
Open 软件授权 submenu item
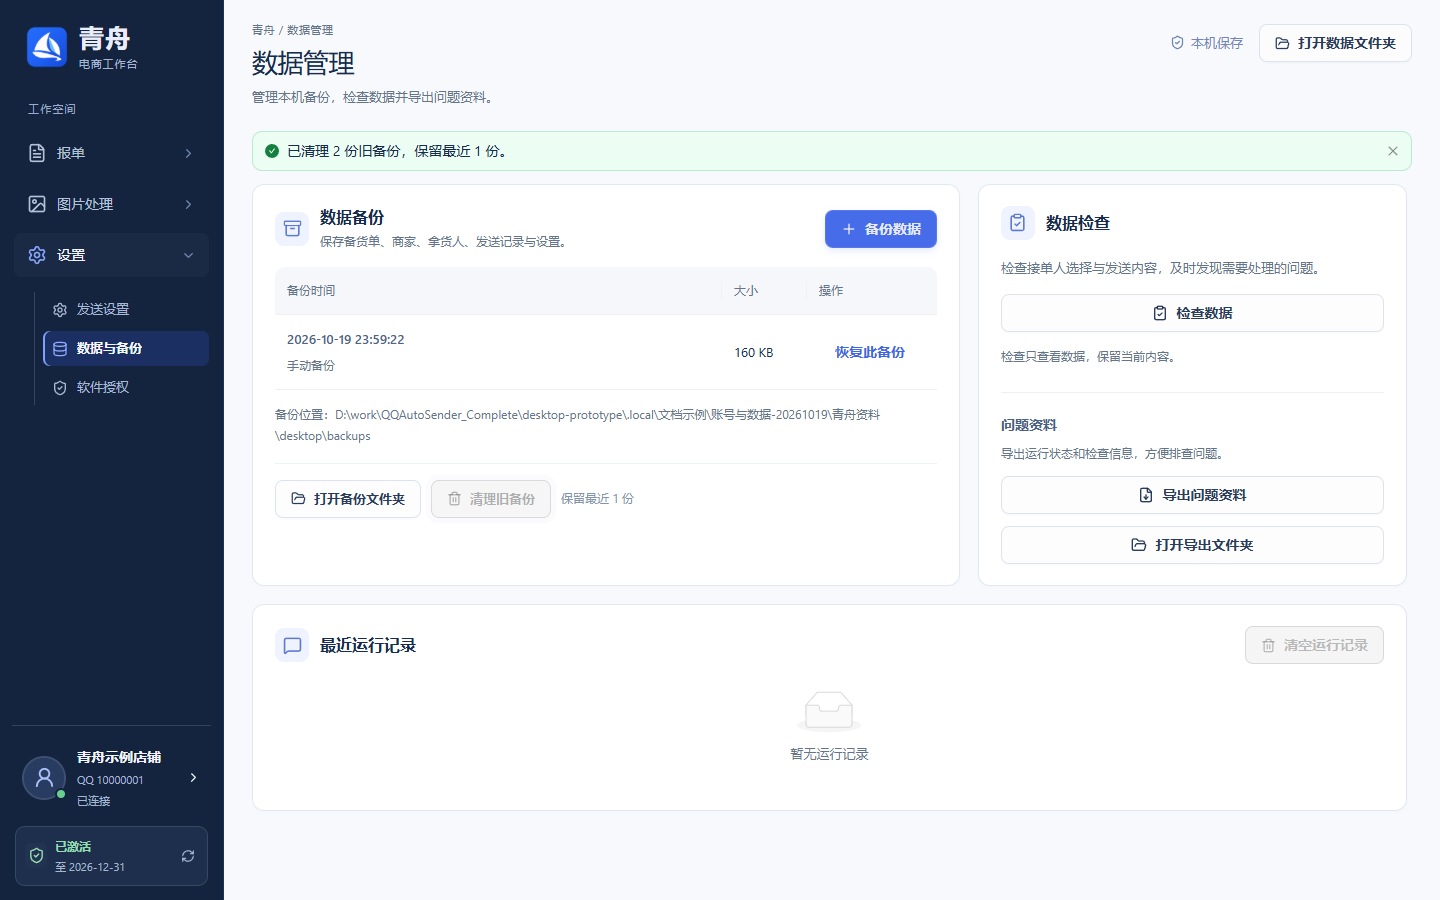pyautogui.click(x=126, y=387)
